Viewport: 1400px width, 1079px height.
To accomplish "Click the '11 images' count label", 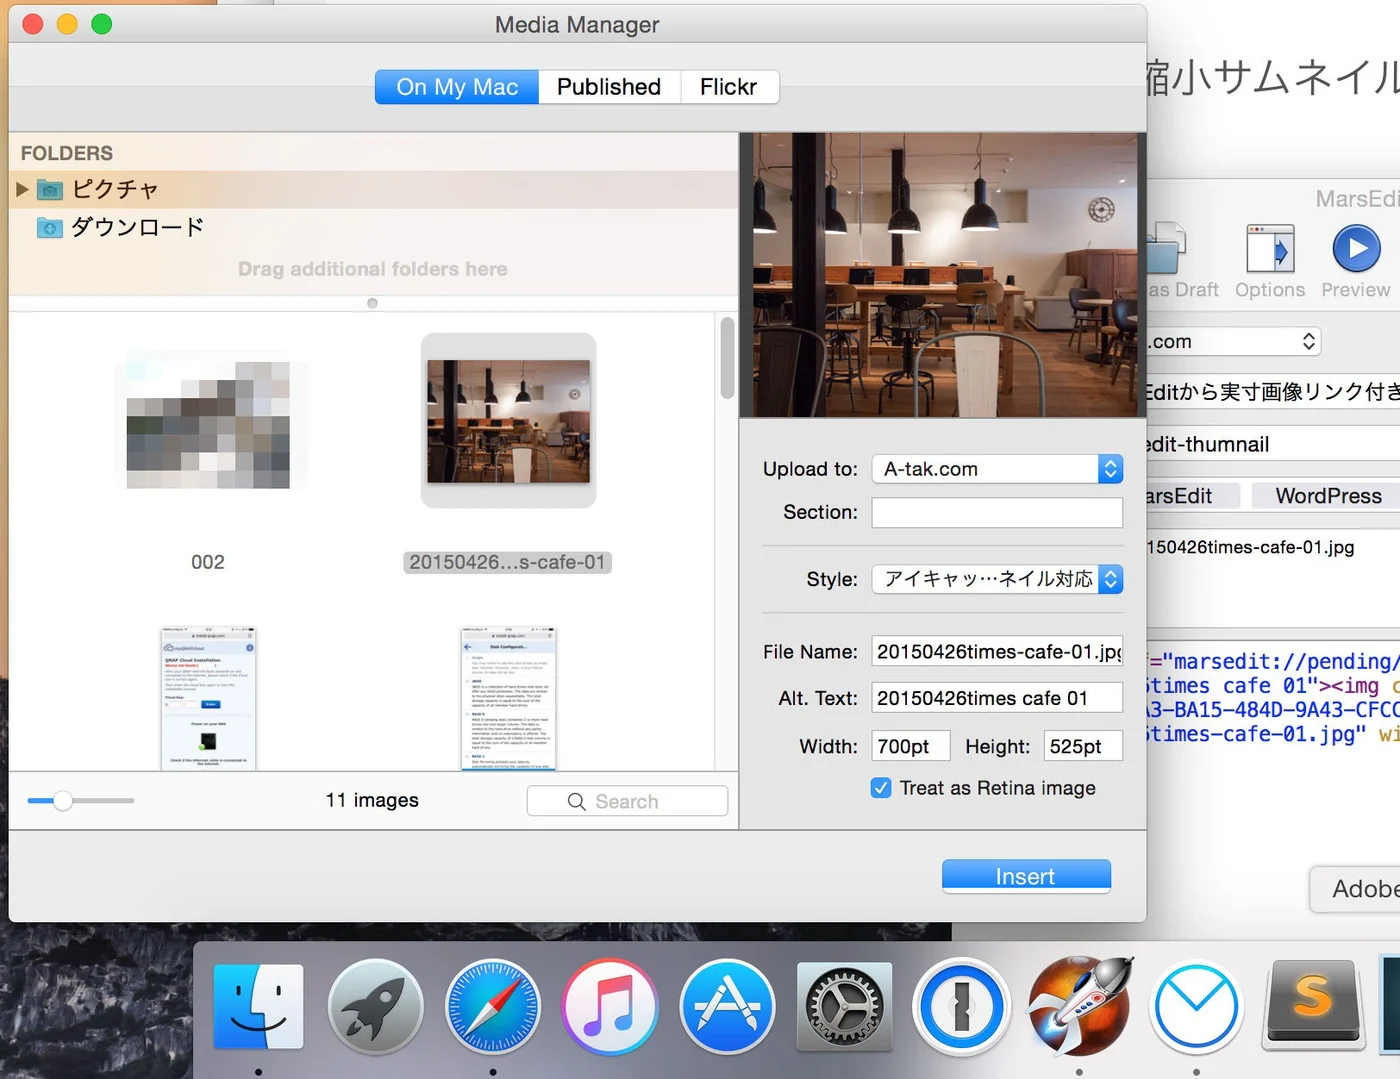I will tap(372, 800).
